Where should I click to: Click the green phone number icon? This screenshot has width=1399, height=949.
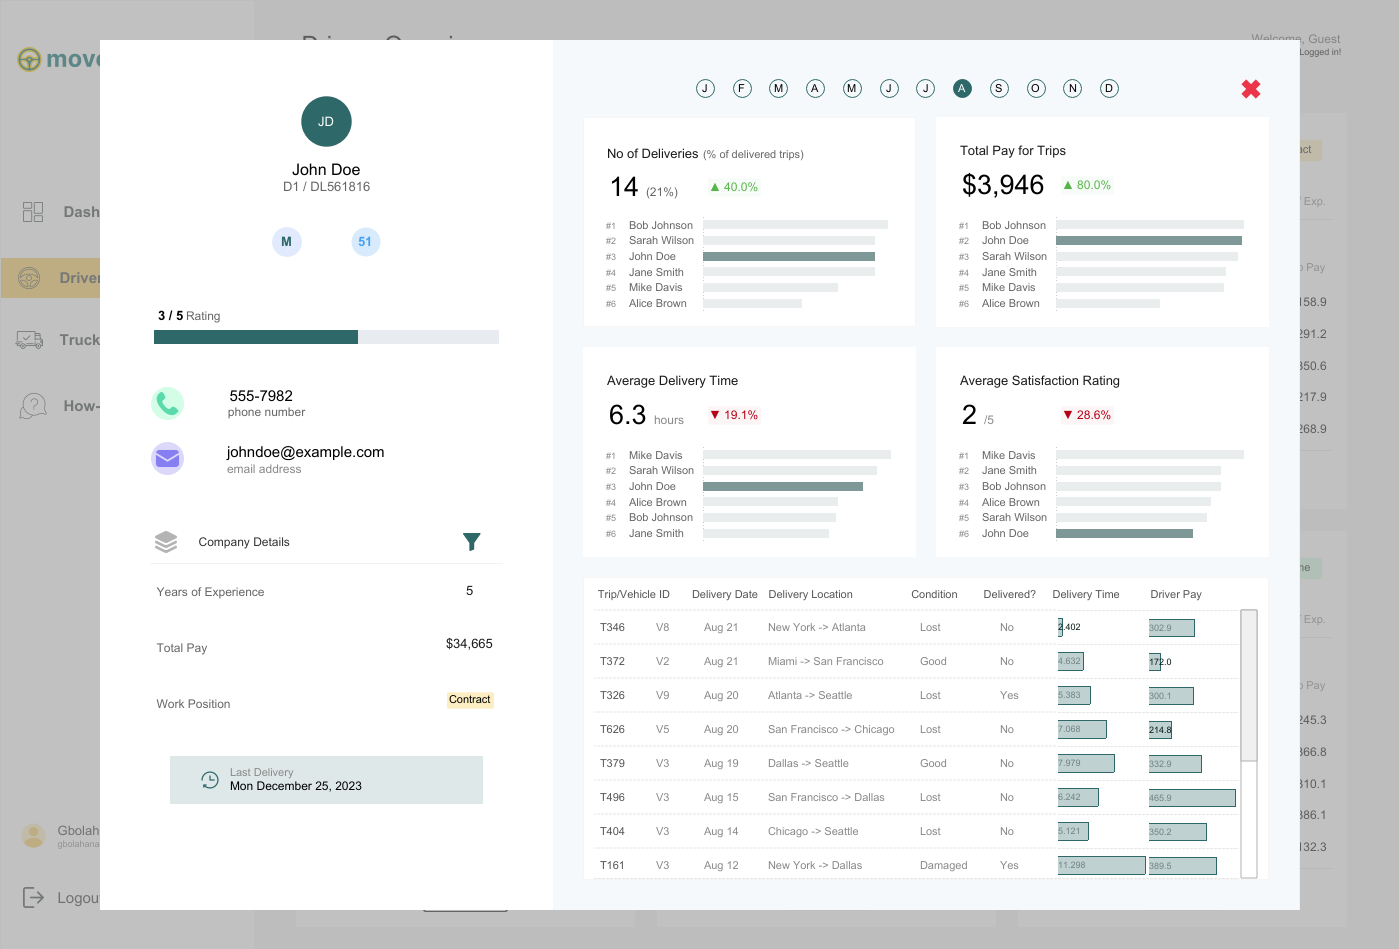pos(167,403)
